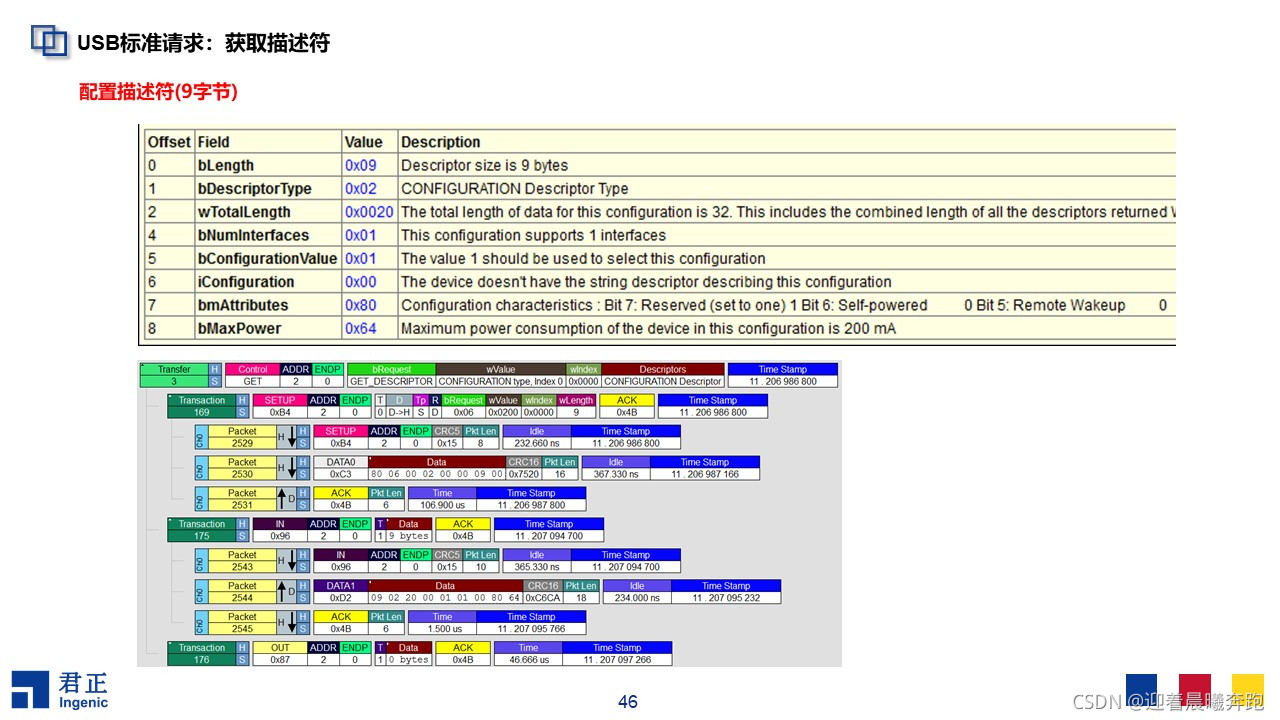Click slide page number 46
Viewport: 1280px width, 720px height.
[x=628, y=702]
